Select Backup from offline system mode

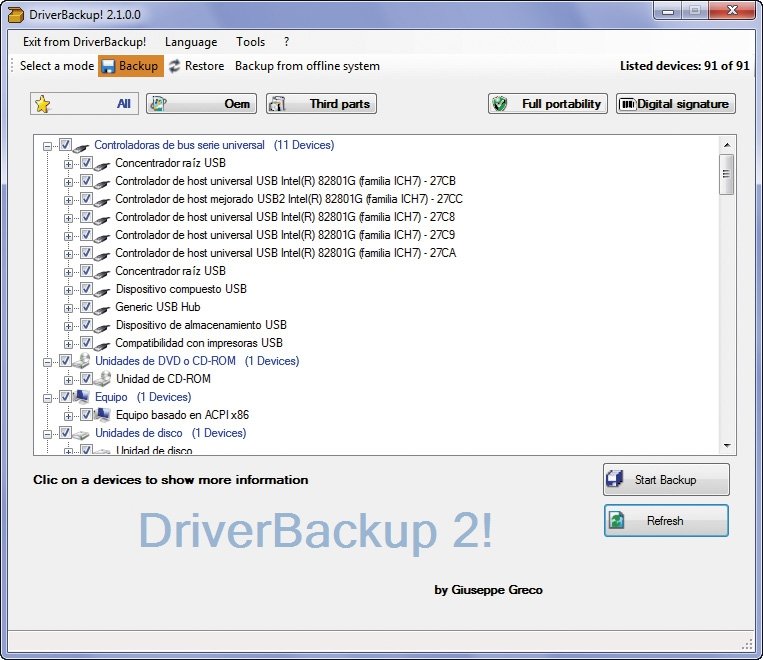pos(308,66)
